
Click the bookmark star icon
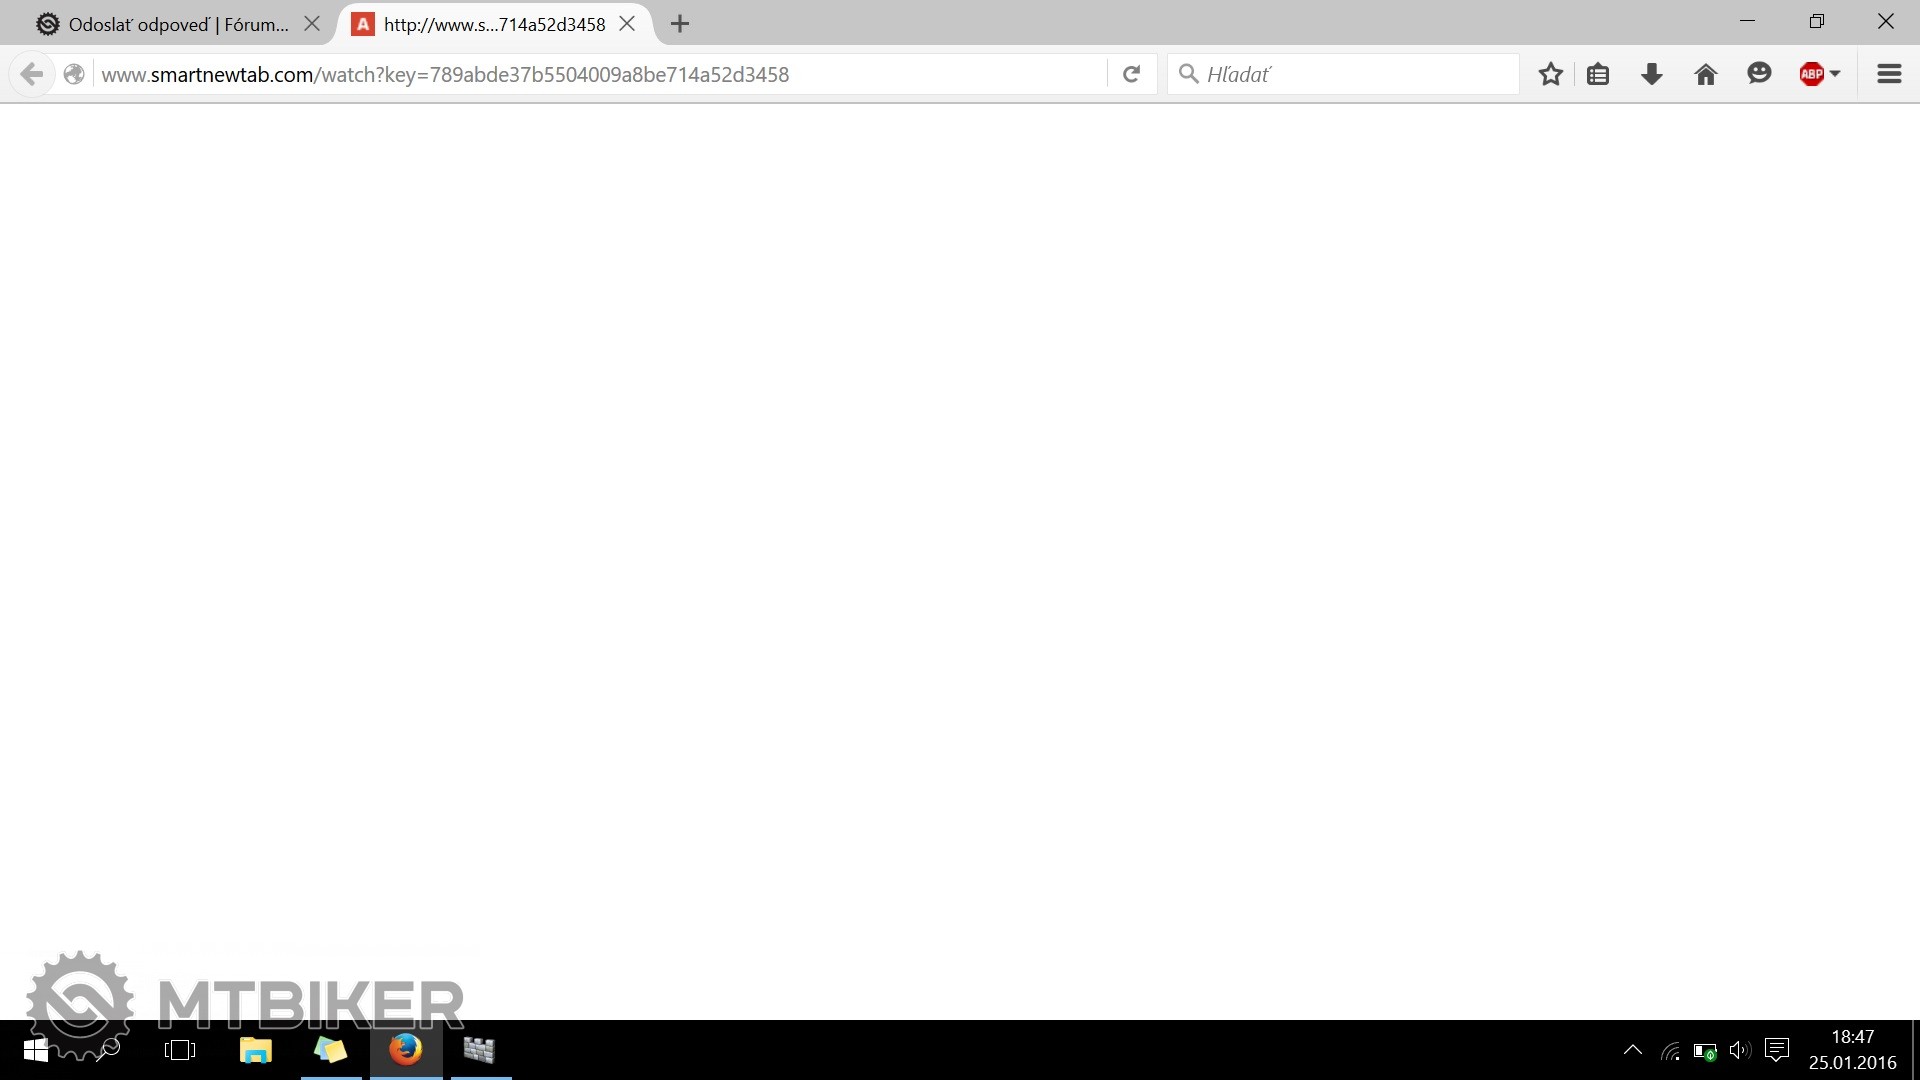tap(1550, 74)
